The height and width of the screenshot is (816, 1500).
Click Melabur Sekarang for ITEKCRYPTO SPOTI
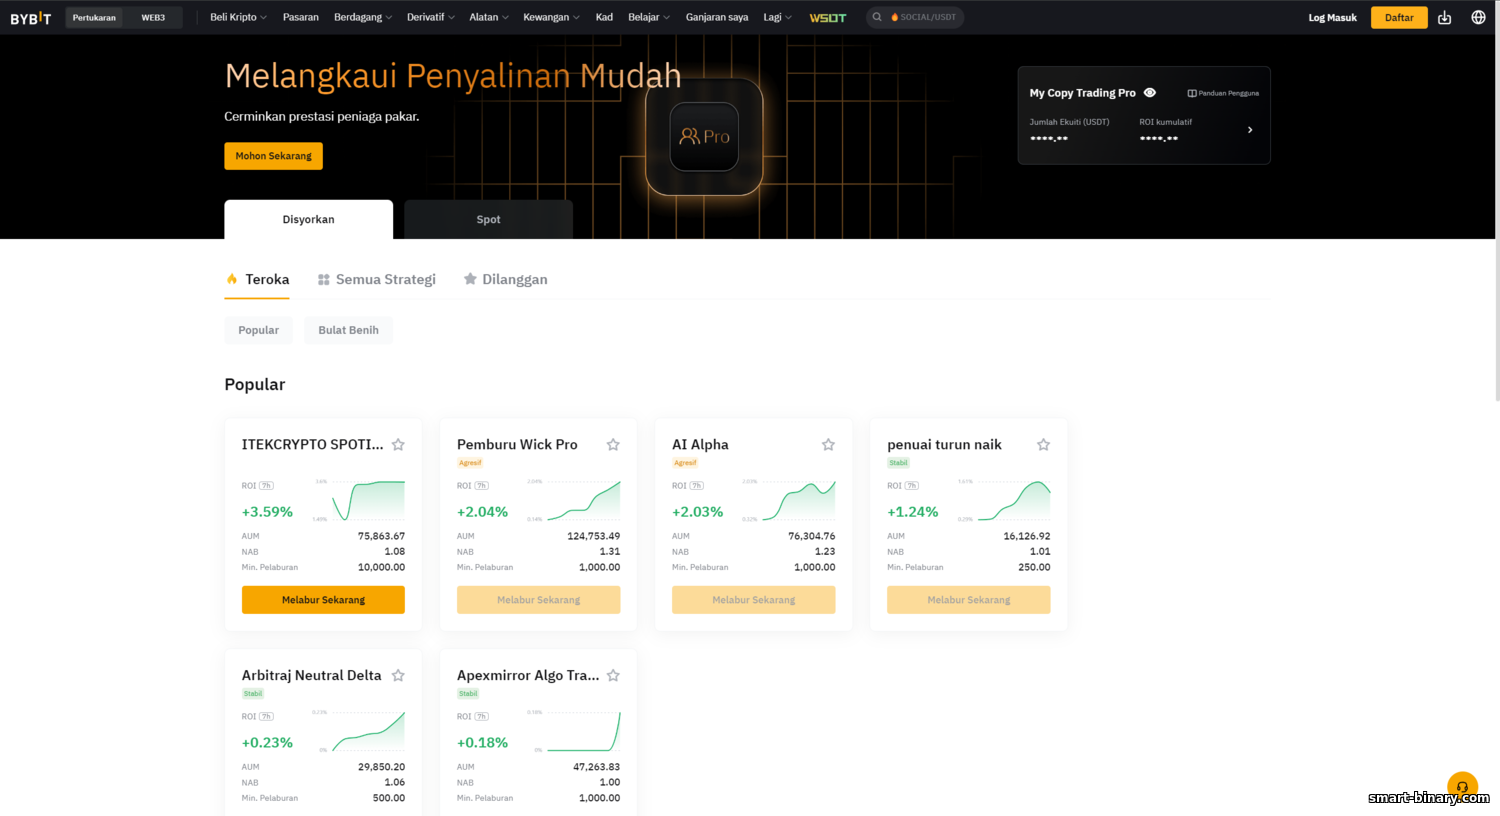point(323,600)
